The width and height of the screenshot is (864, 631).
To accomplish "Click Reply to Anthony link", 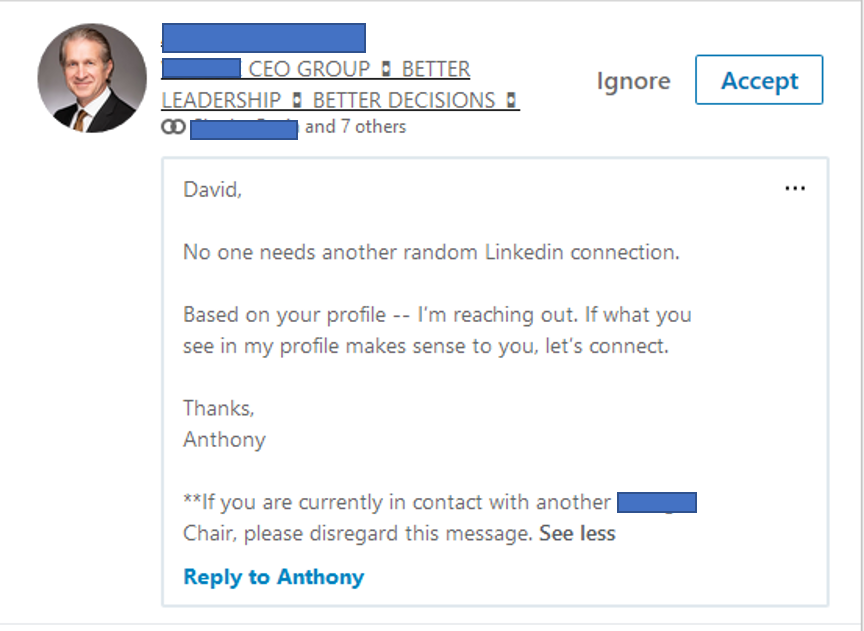I will pyautogui.click(x=273, y=577).
